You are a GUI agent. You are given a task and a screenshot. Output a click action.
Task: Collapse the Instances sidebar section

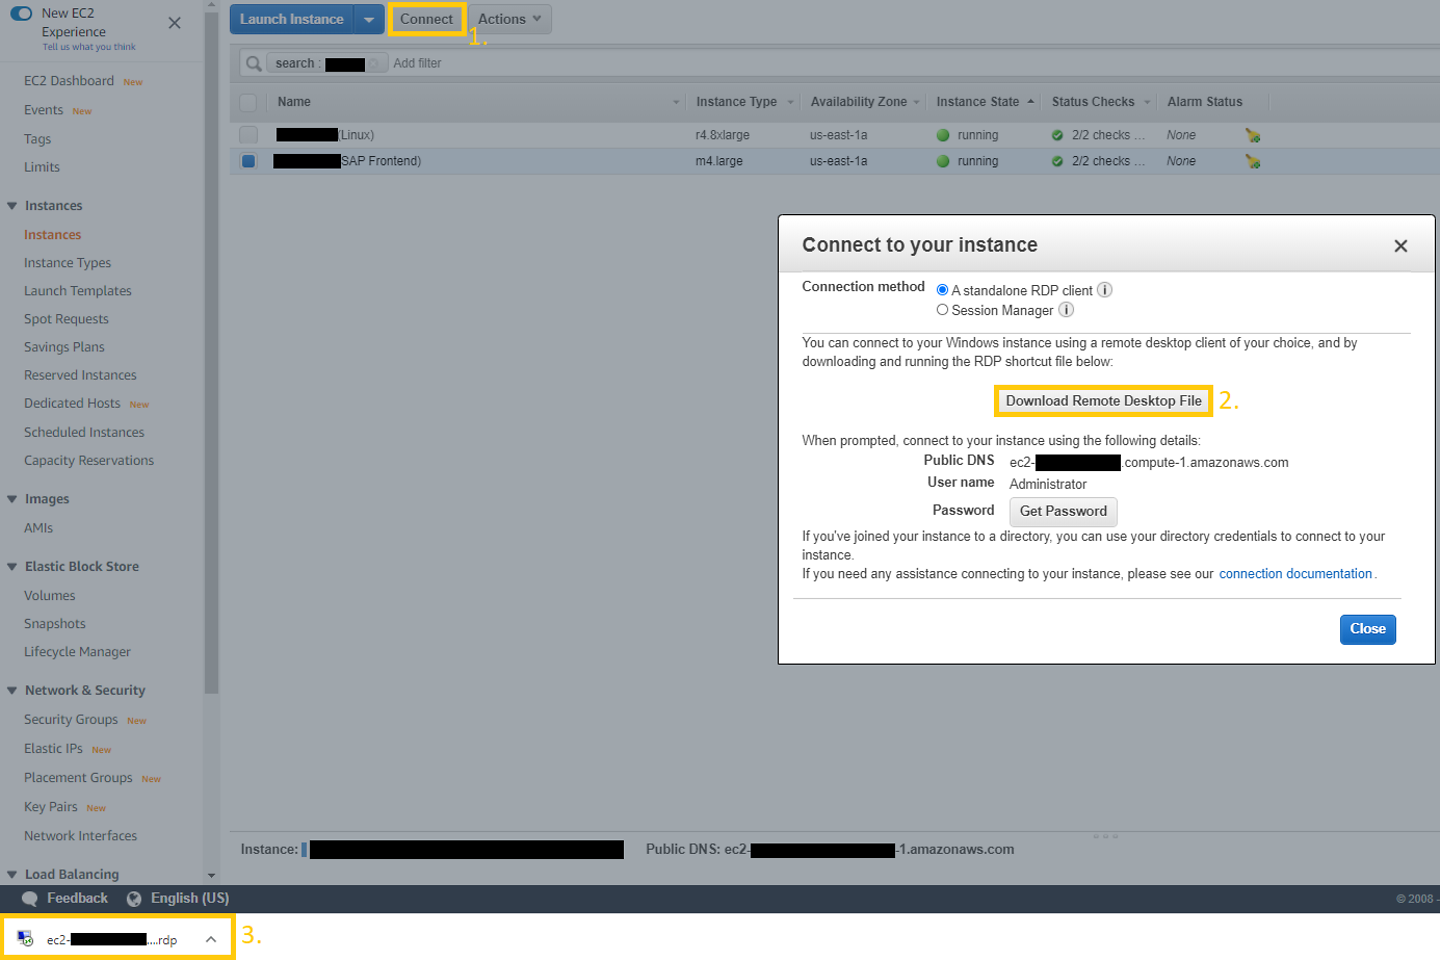tap(12, 206)
